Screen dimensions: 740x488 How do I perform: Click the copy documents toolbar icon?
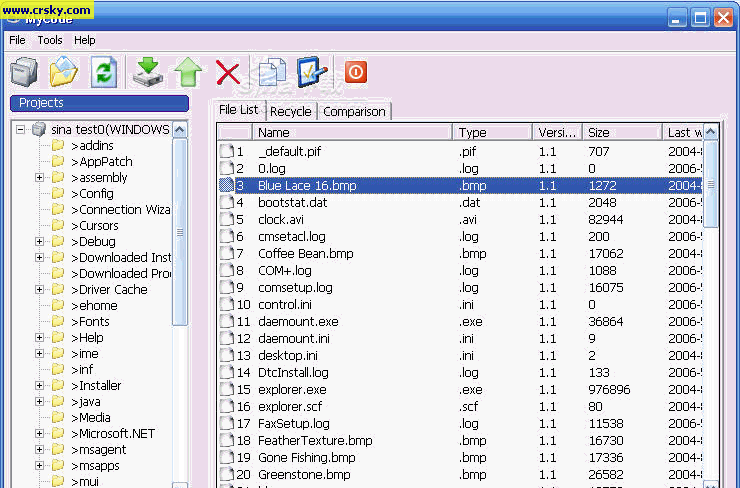pyautogui.click(x=271, y=72)
